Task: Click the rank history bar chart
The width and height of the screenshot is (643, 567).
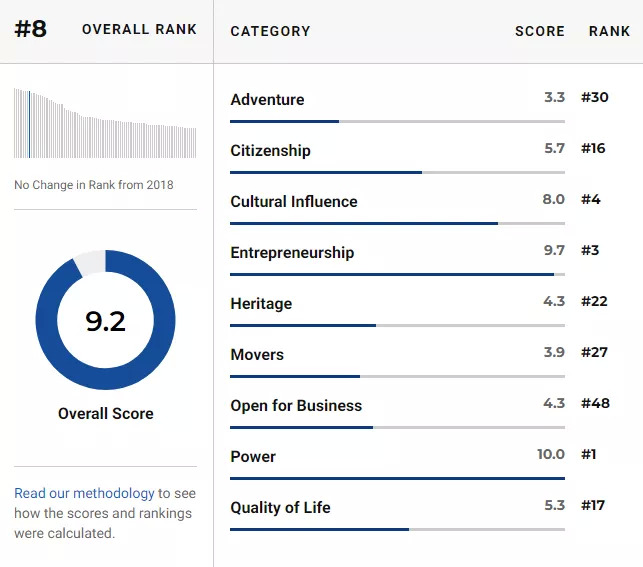Action: [x=105, y=124]
